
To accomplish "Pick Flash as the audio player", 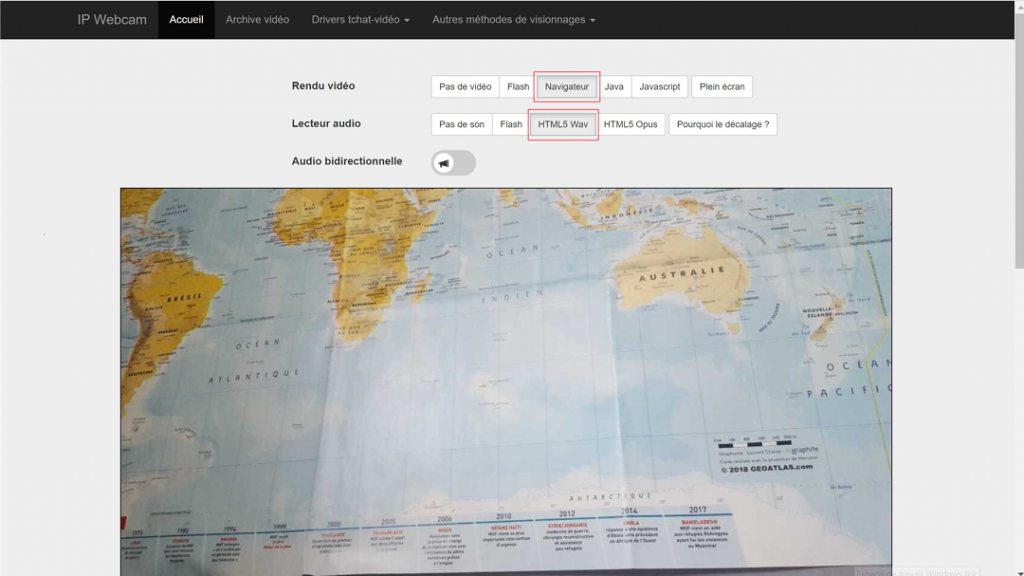I will tap(511, 125).
